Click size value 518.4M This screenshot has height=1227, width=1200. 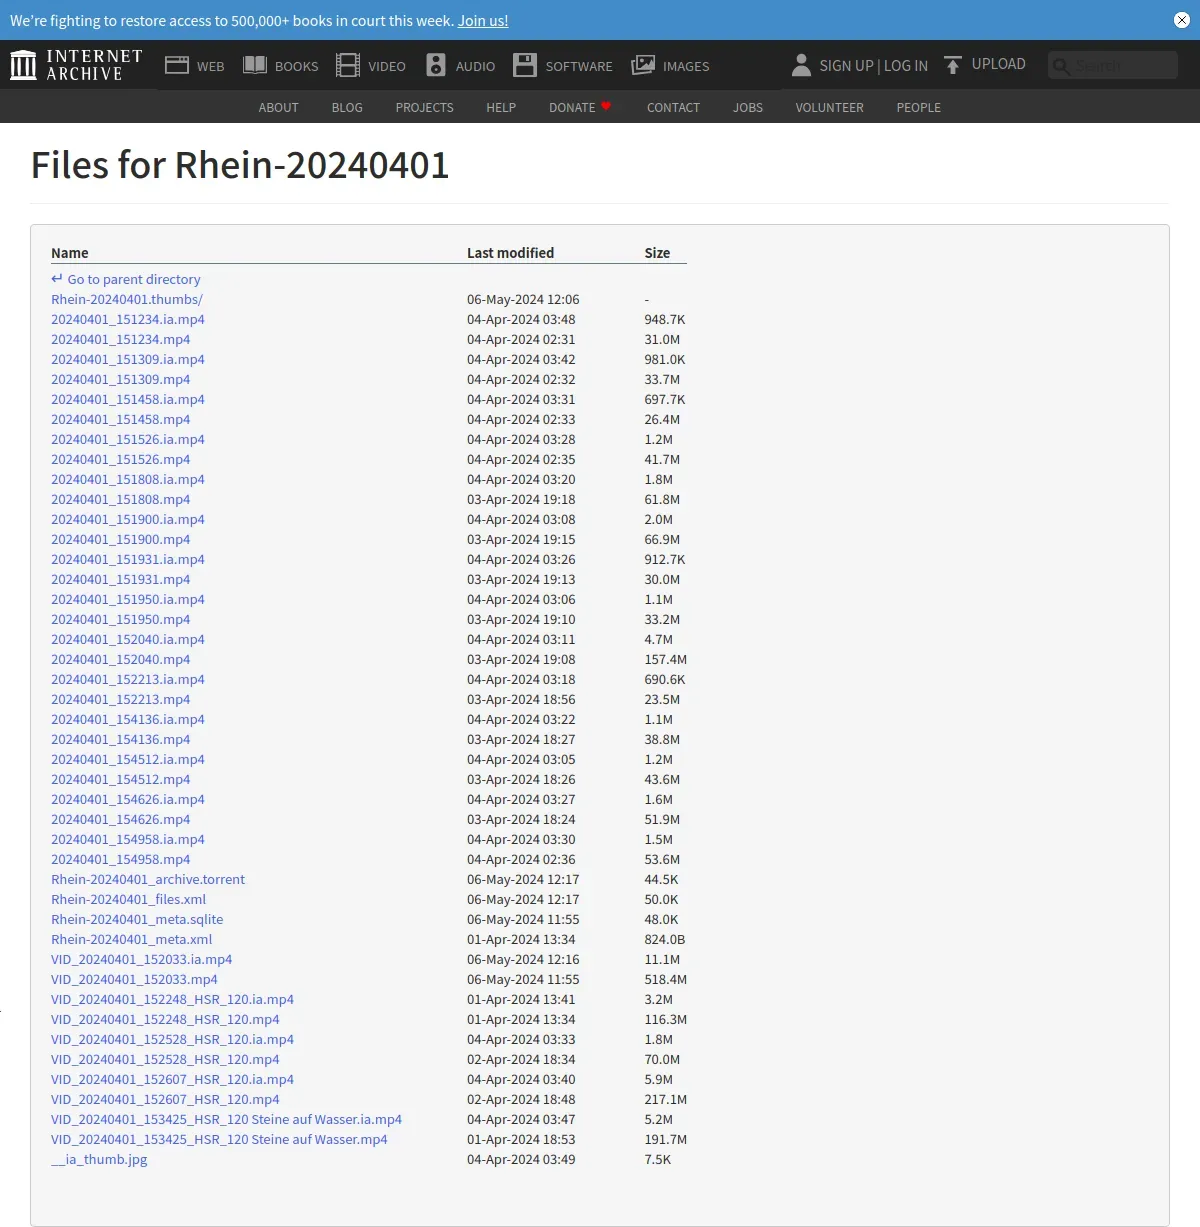pyautogui.click(x=665, y=979)
